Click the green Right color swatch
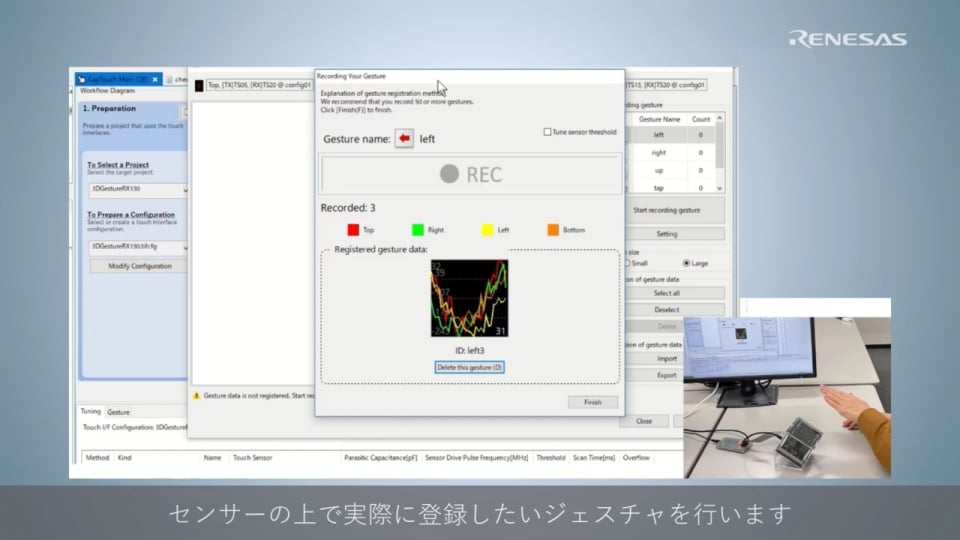 click(418, 230)
